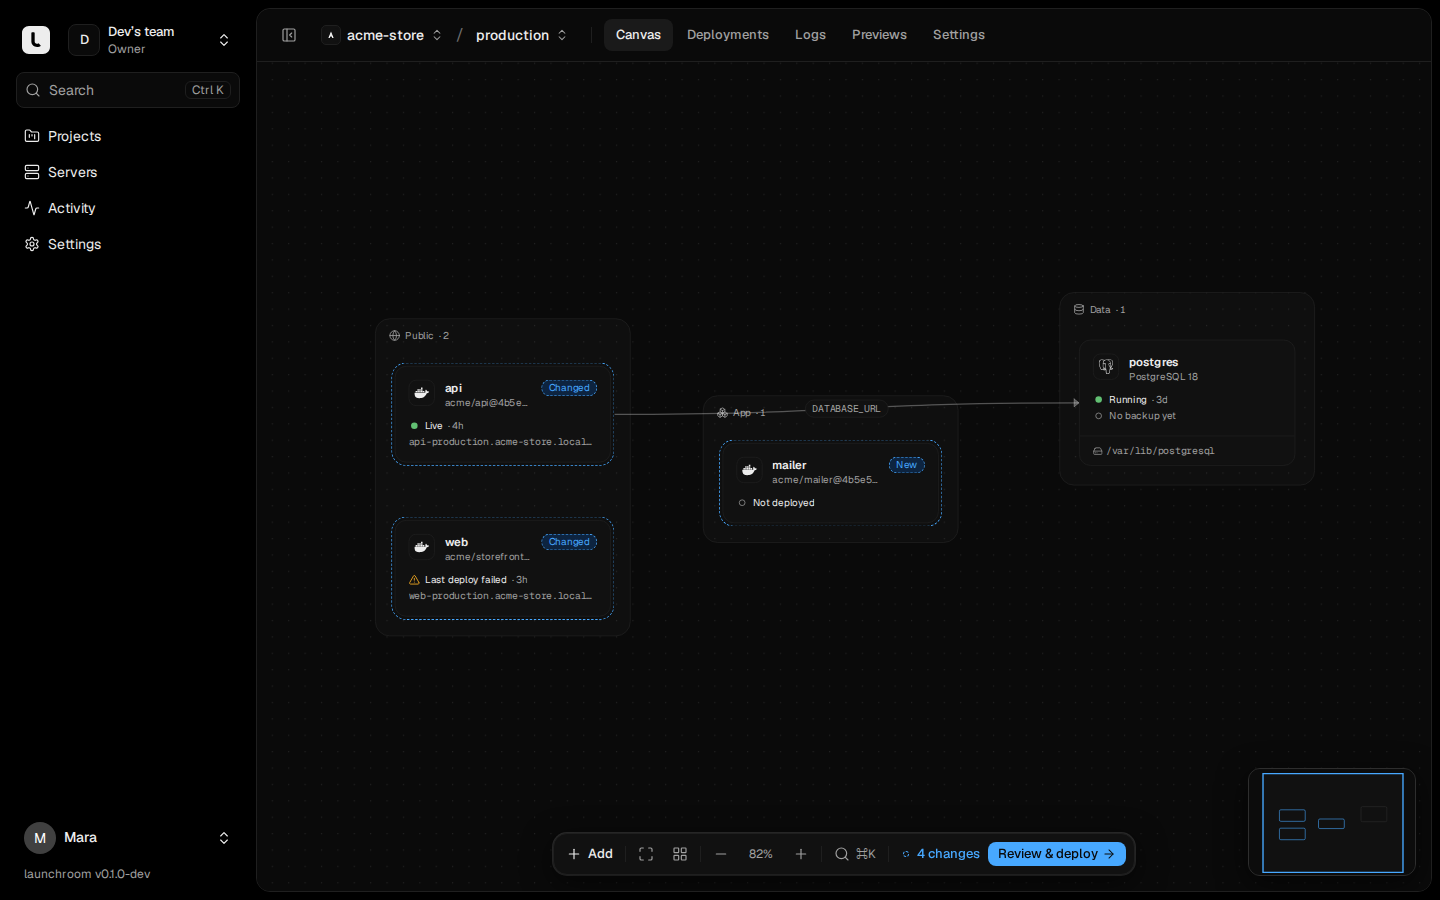
Task: Click the Changed badge on api card
Action: pyautogui.click(x=569, y=388)
